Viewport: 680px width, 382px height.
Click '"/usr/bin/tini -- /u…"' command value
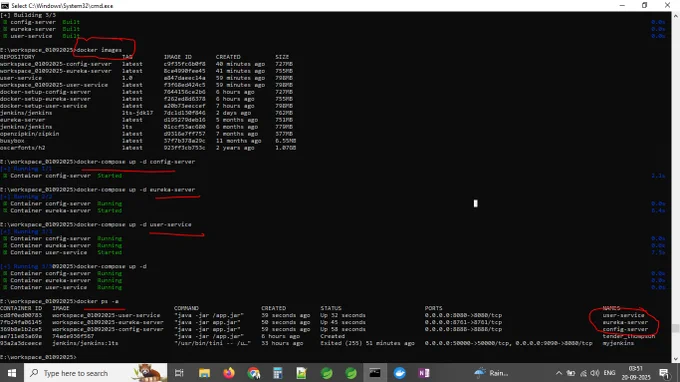pos(212,343)
